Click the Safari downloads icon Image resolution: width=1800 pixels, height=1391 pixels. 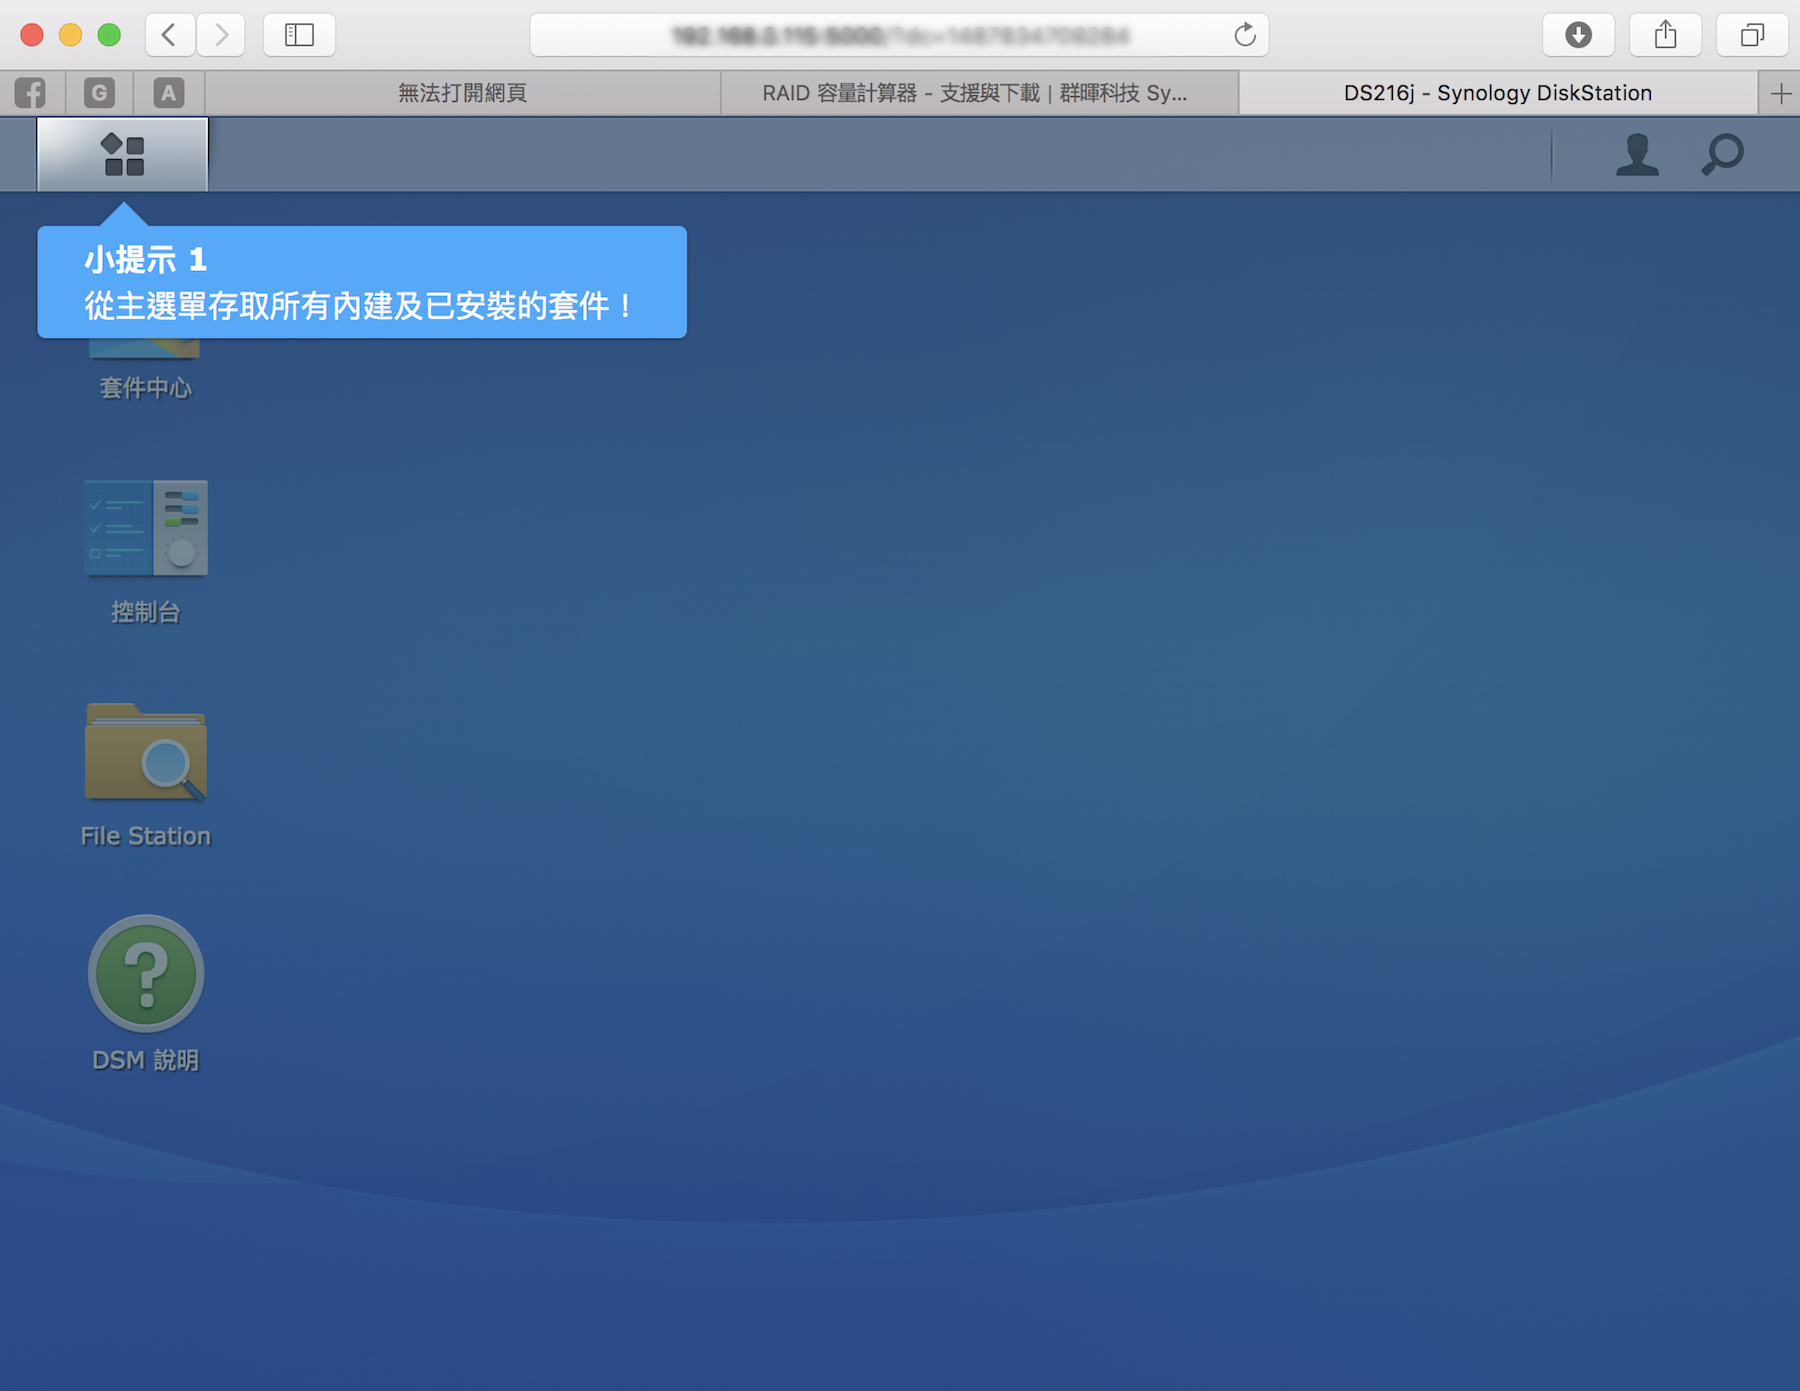point(1578,35)
